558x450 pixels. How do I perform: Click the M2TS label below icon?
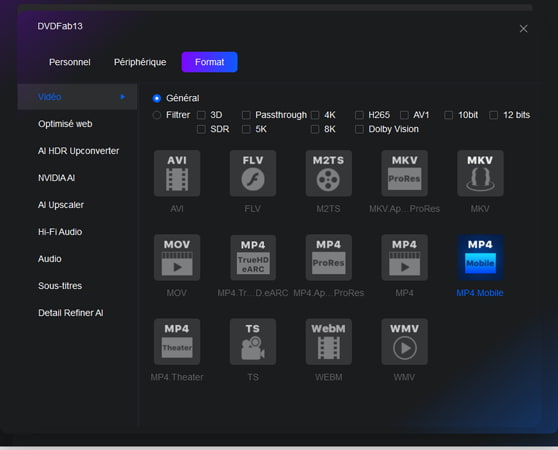click(x=328, y=209)
